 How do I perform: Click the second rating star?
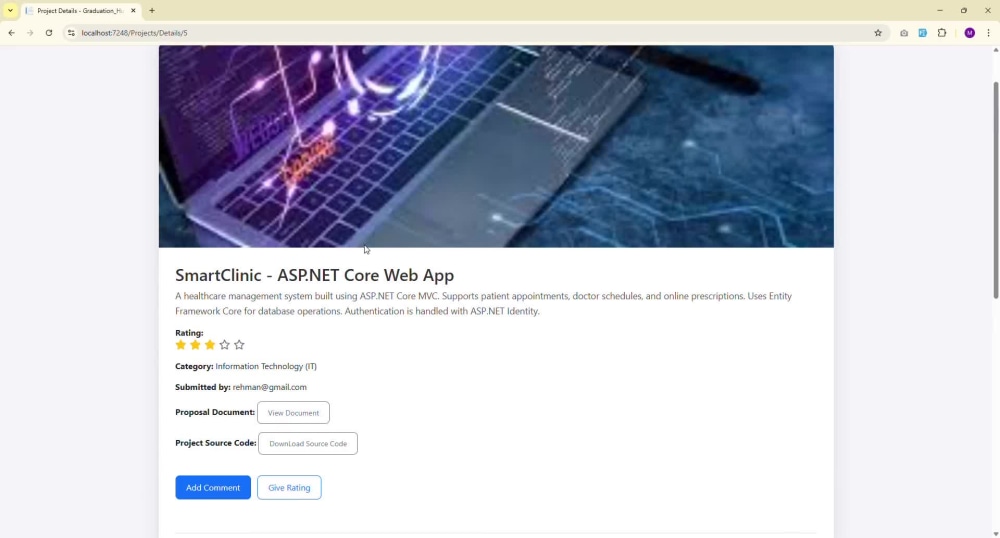pos(195,345)
